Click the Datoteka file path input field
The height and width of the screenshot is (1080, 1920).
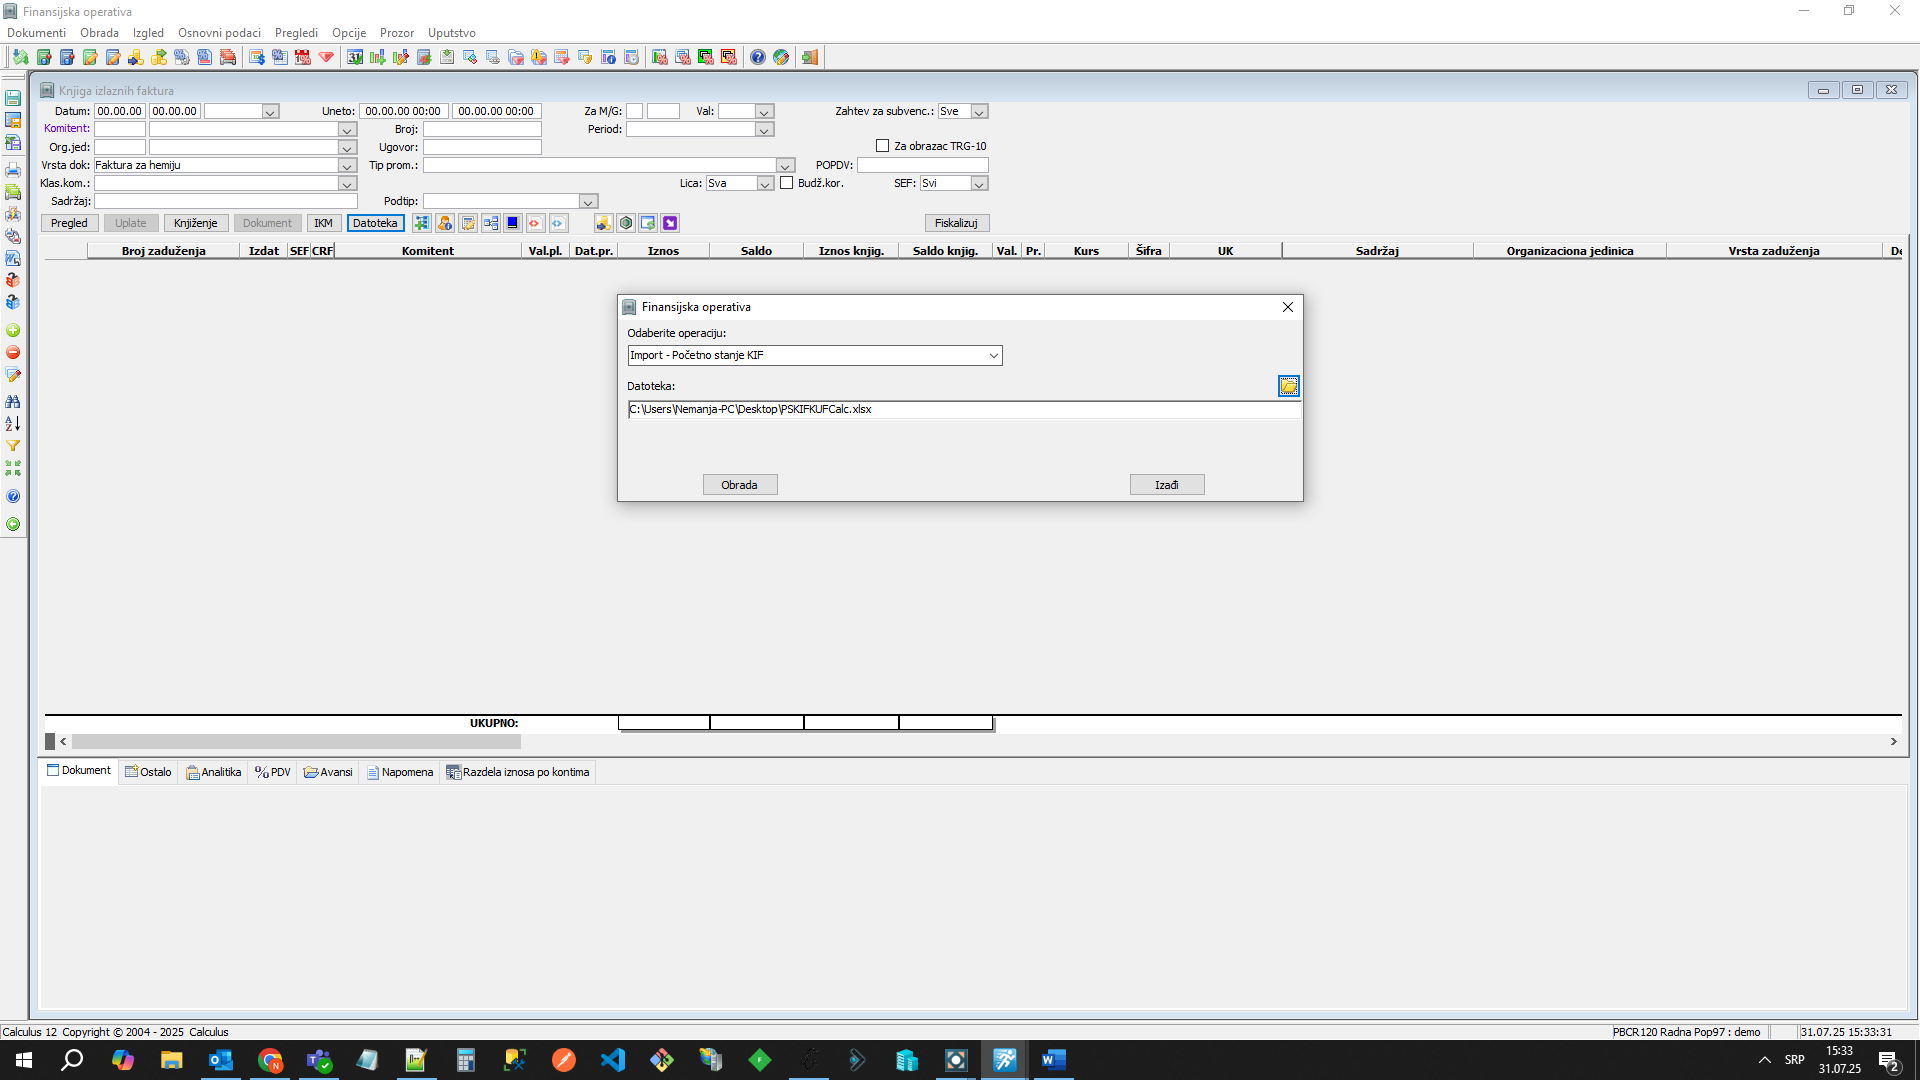click(960, 410)
